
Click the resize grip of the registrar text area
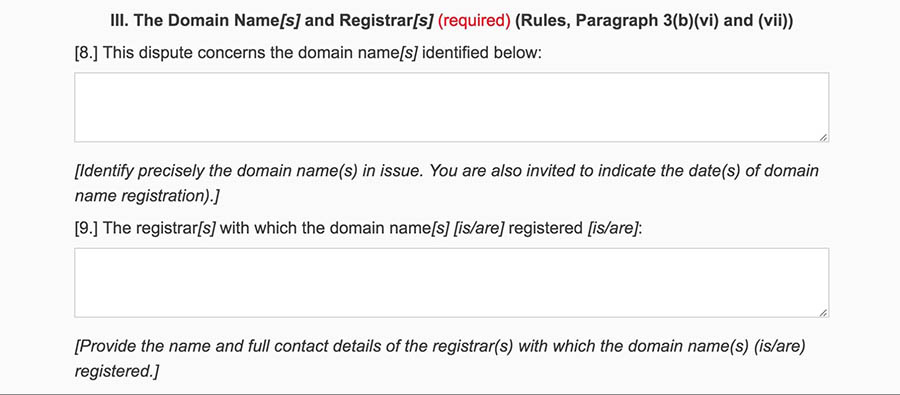pyautogui.click(x=823, y=313)
